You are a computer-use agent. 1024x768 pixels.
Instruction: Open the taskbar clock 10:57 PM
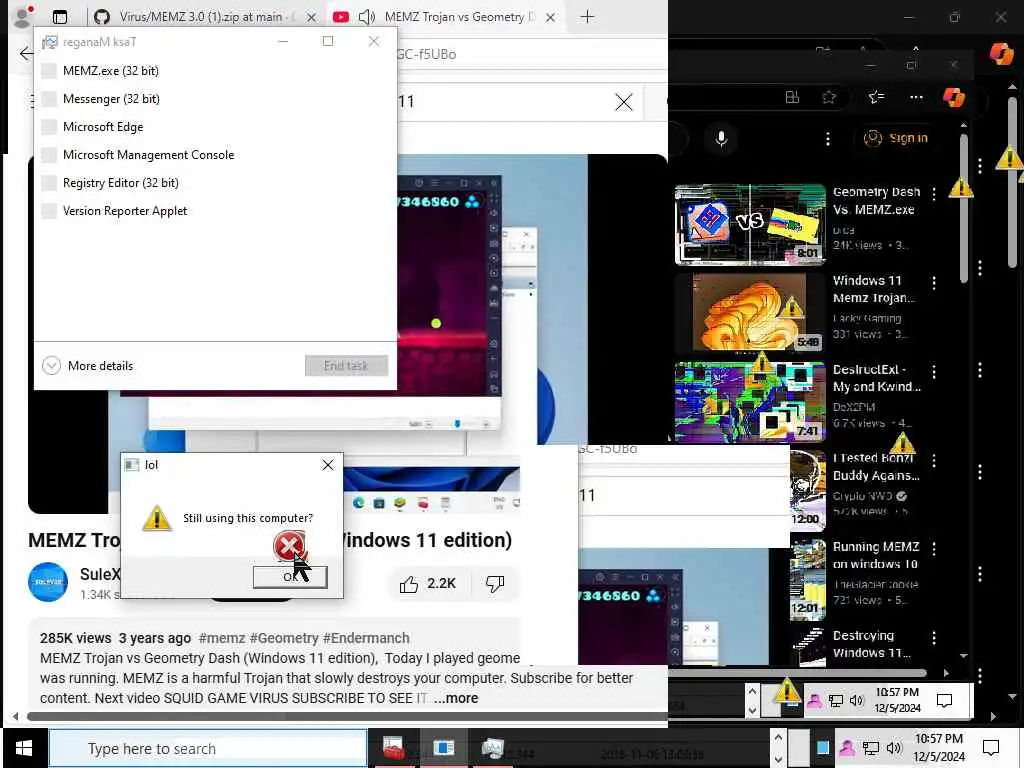point(938,748)
